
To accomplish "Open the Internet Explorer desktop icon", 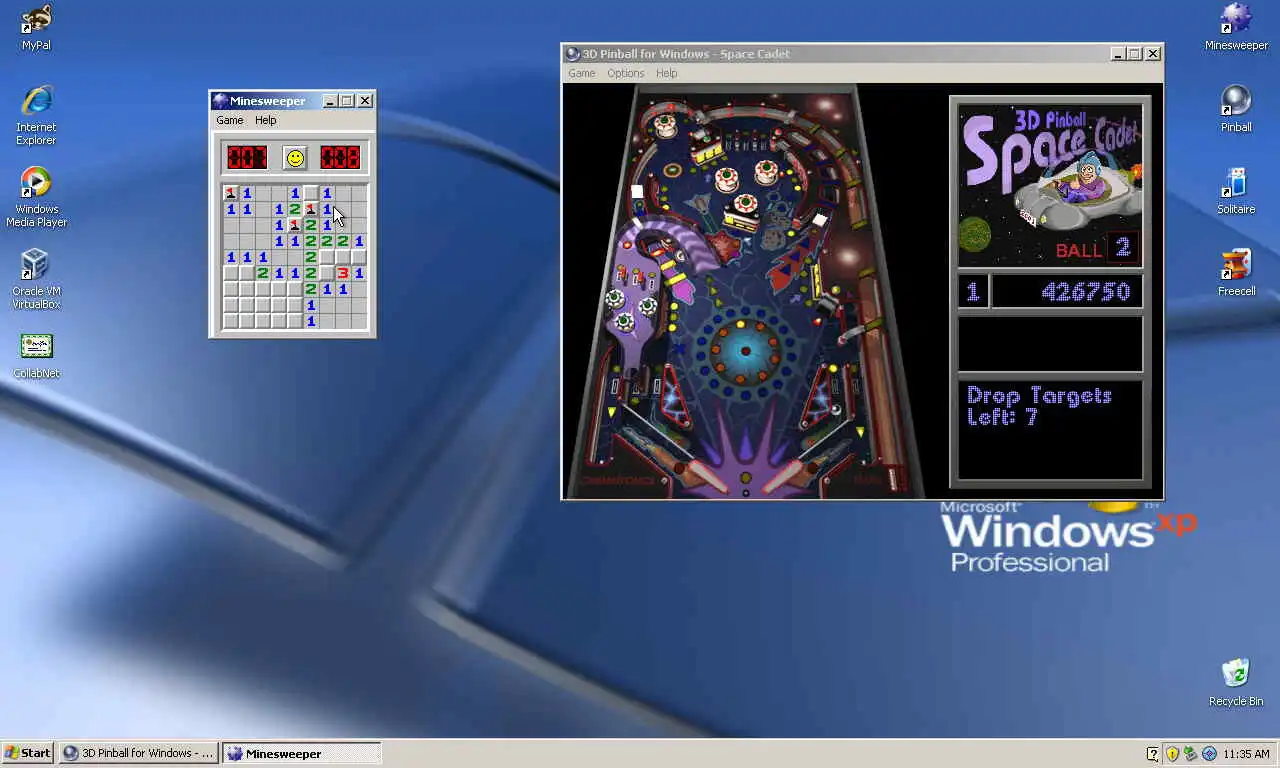I will [36, 115].
